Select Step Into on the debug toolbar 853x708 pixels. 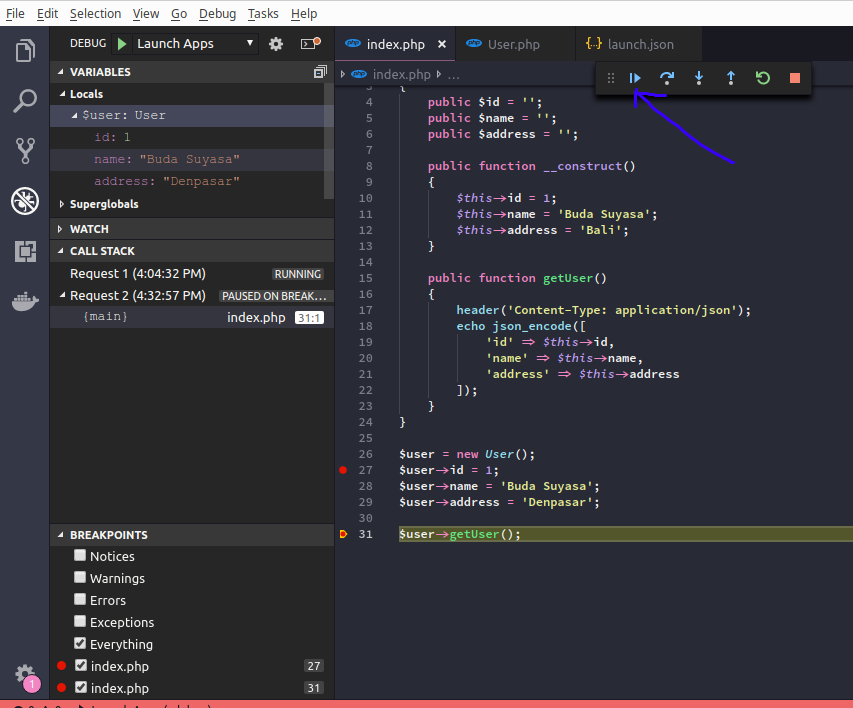coord(698,77)
